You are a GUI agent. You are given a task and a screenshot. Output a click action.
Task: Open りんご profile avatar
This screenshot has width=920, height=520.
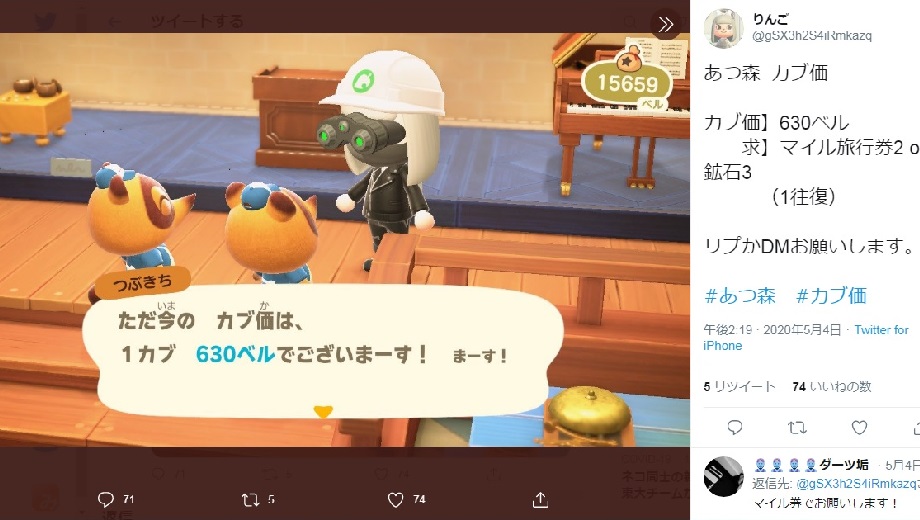(x=723, y=28)
